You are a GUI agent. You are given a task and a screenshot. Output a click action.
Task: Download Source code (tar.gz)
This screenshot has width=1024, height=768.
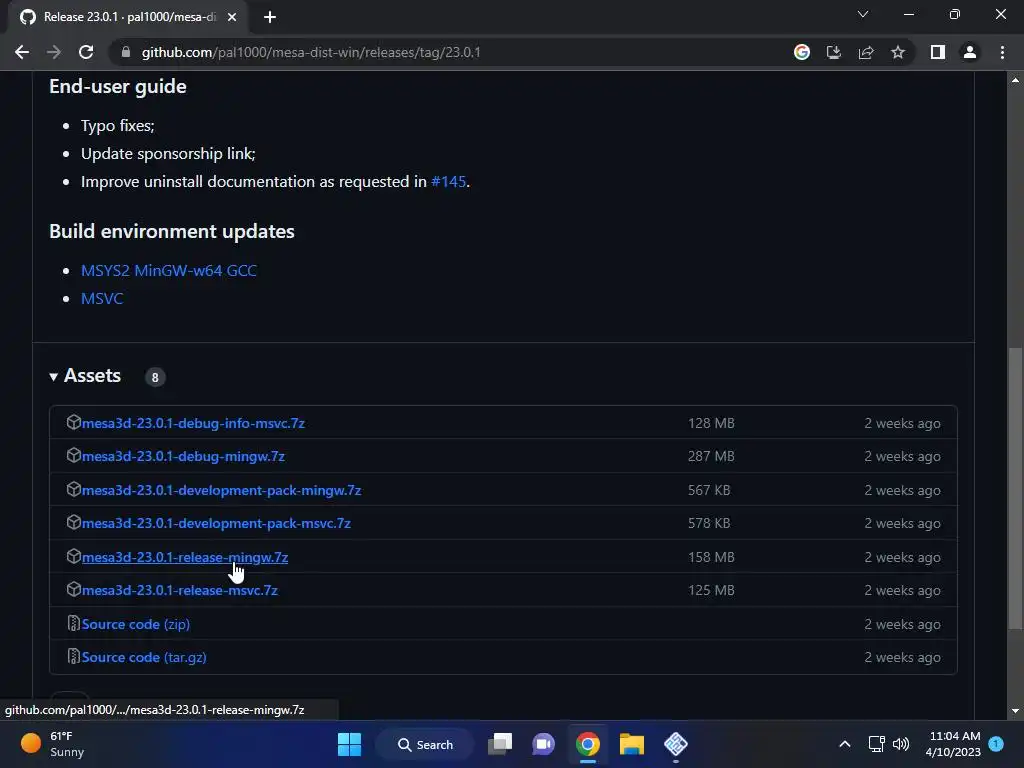144,658
